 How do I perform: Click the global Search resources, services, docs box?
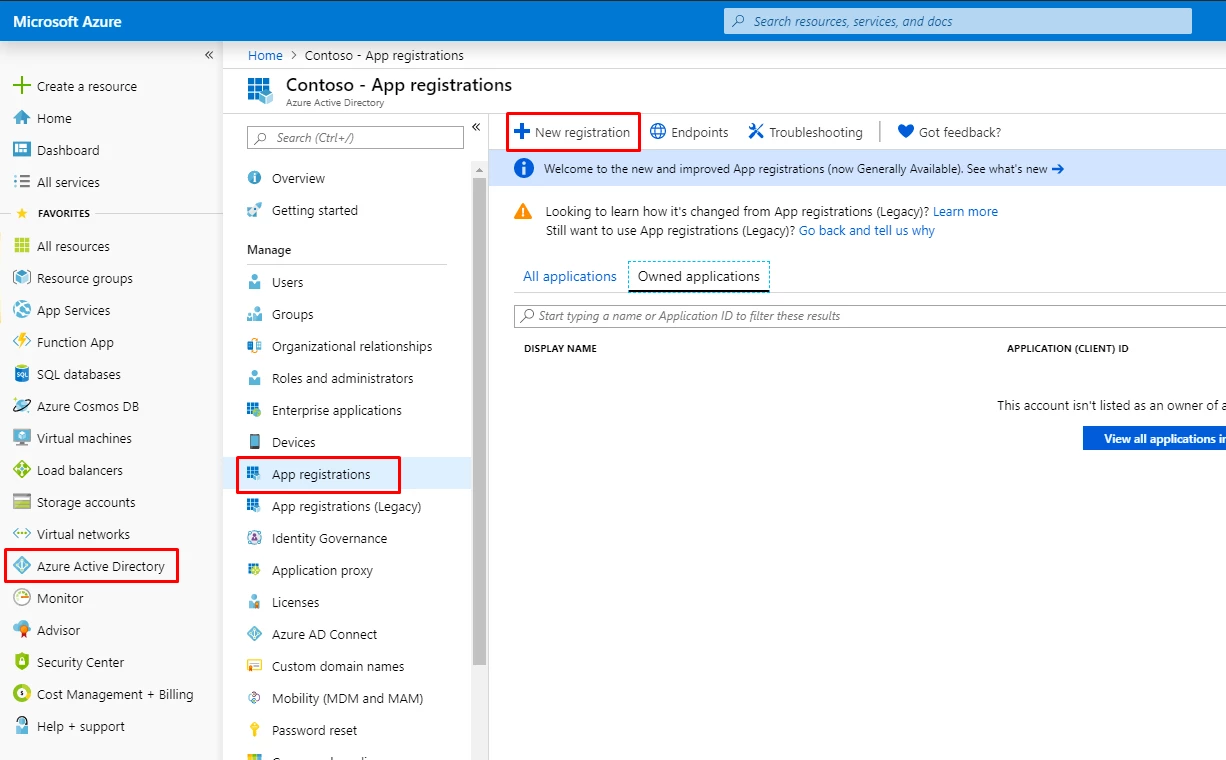(958, 21)
